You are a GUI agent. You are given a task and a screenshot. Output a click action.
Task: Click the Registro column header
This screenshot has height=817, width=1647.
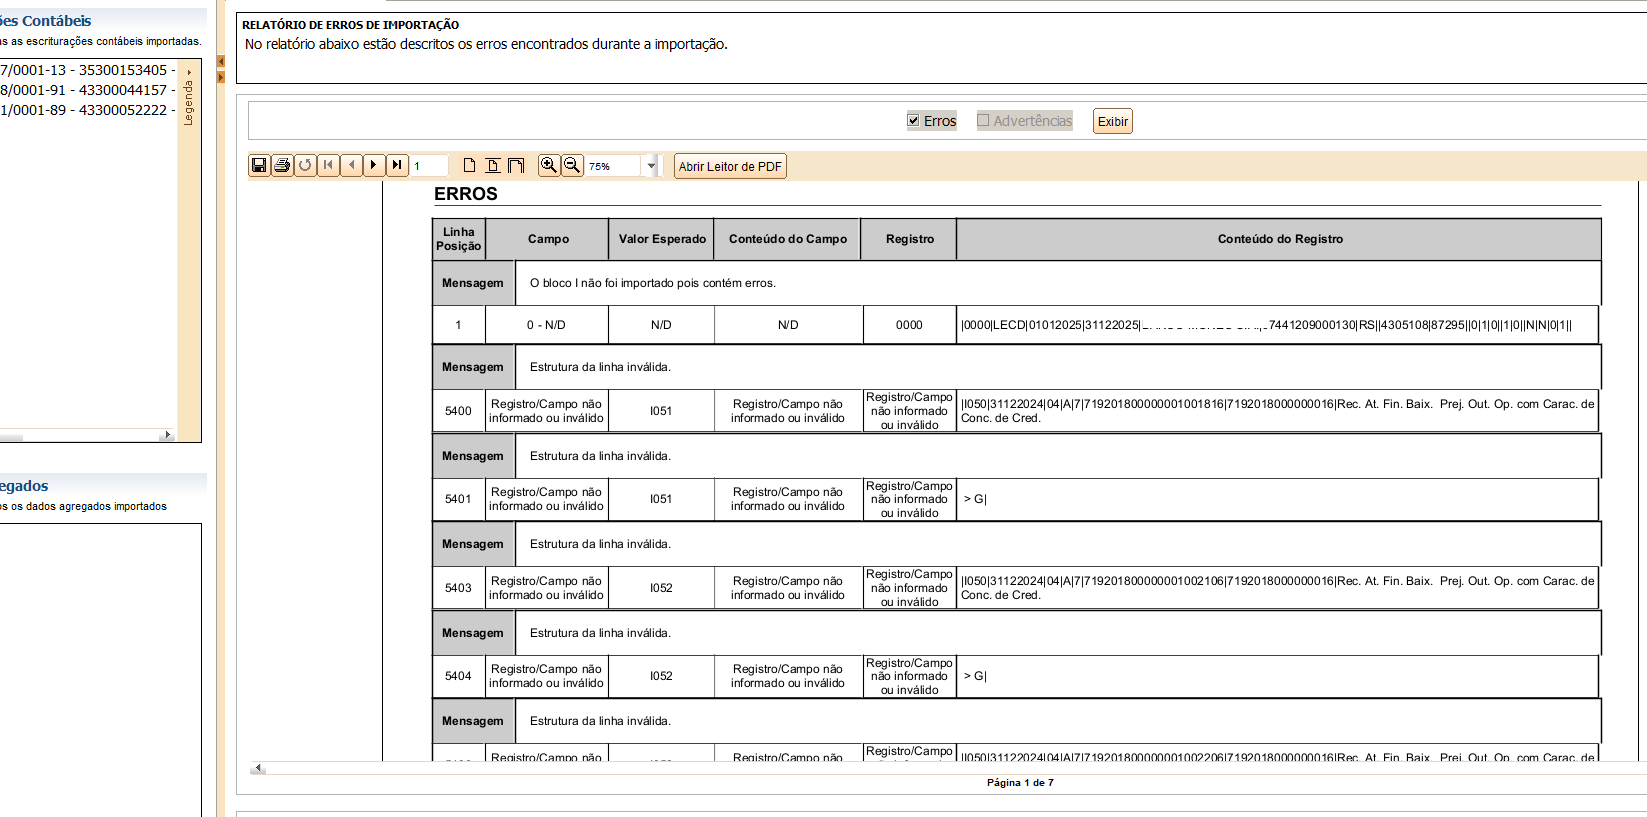pos(910,239)
